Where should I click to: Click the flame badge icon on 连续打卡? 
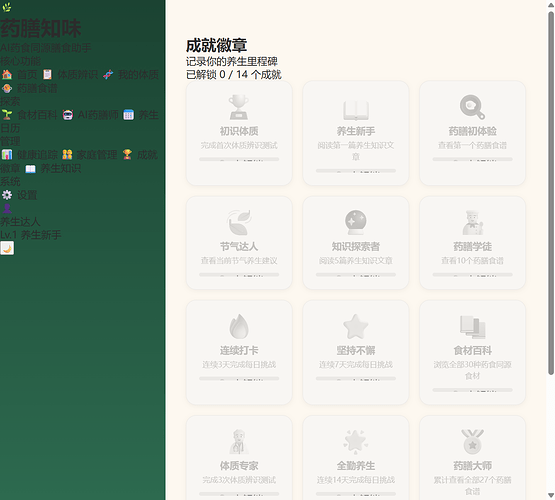tap(239, 326)
